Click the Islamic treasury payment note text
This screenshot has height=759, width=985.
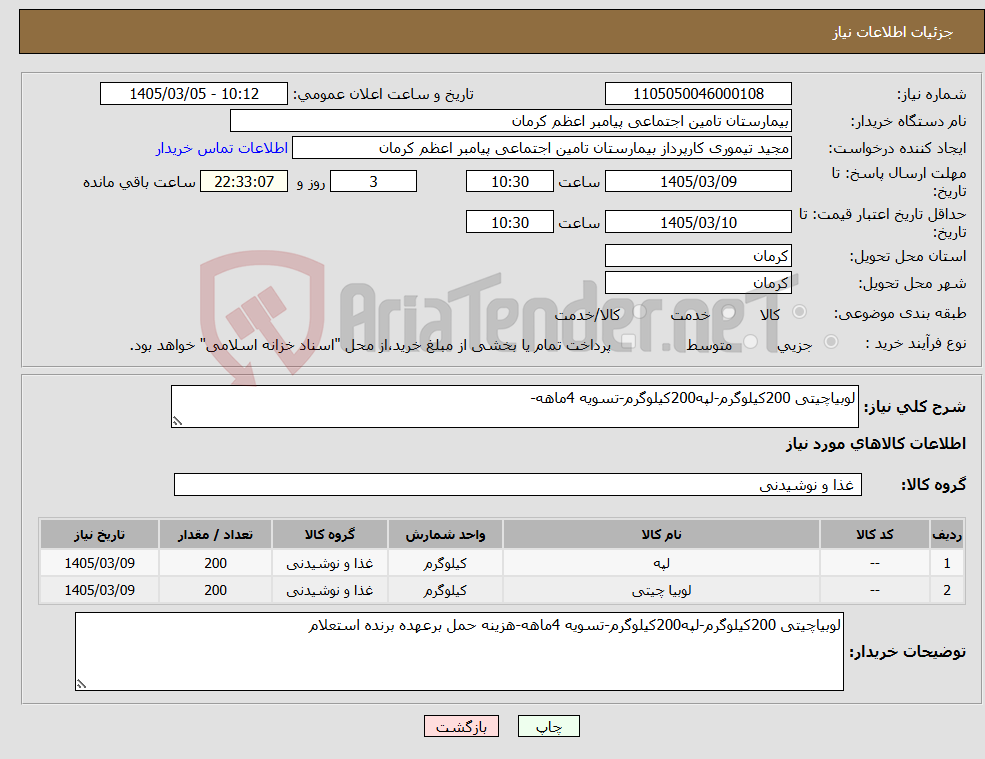pyautogui.click(x=370, y=345)
